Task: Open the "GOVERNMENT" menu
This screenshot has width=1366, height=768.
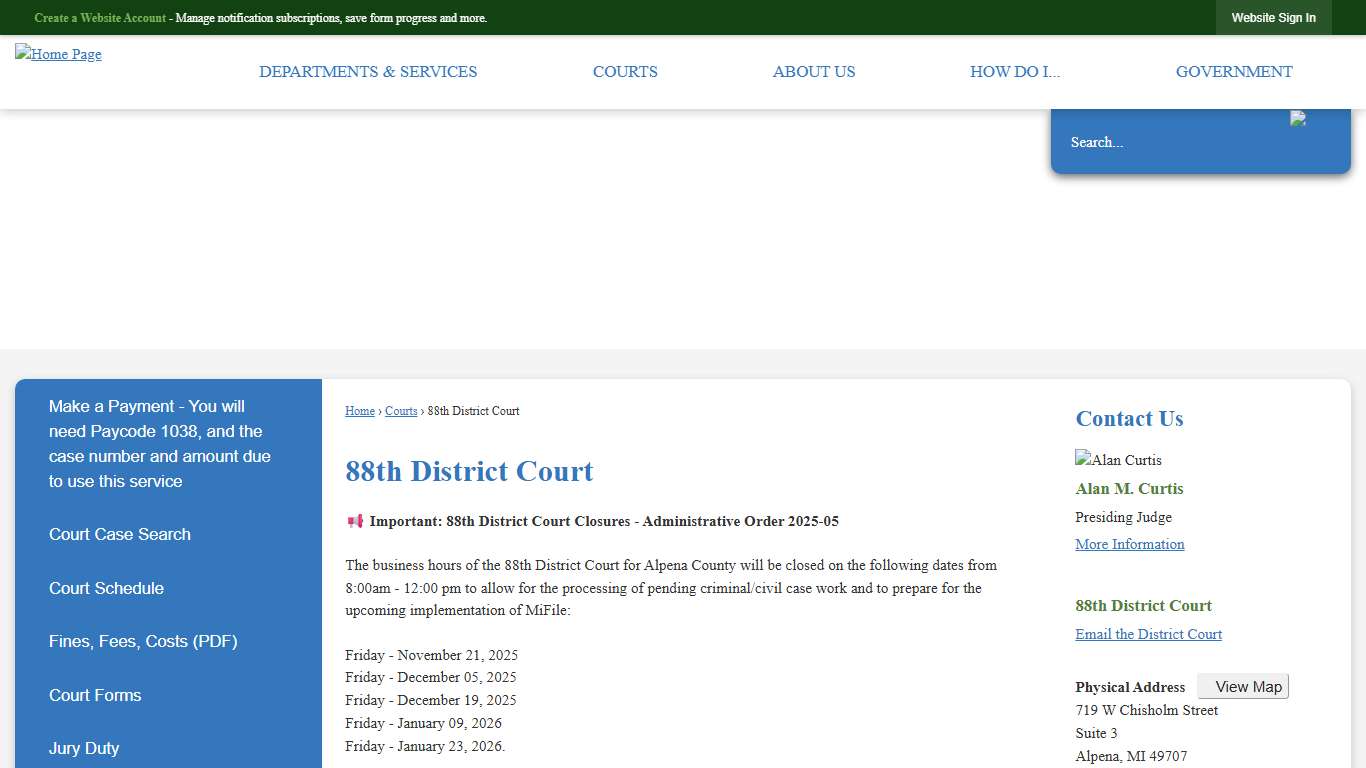Action: (1233, 71)
